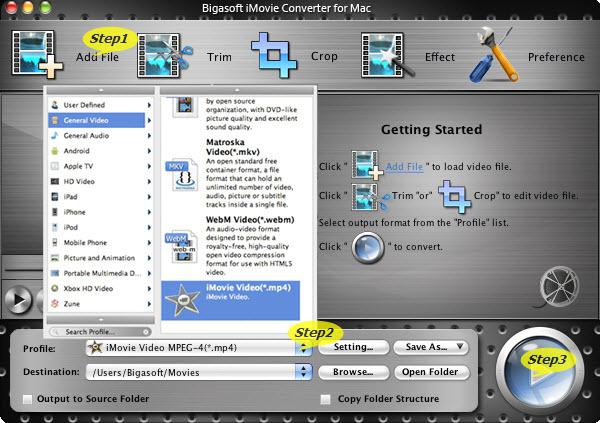This screenshot has width=600, height=423.
Task: Click the Xbox HD Video icon
Action: coord(55,289)
